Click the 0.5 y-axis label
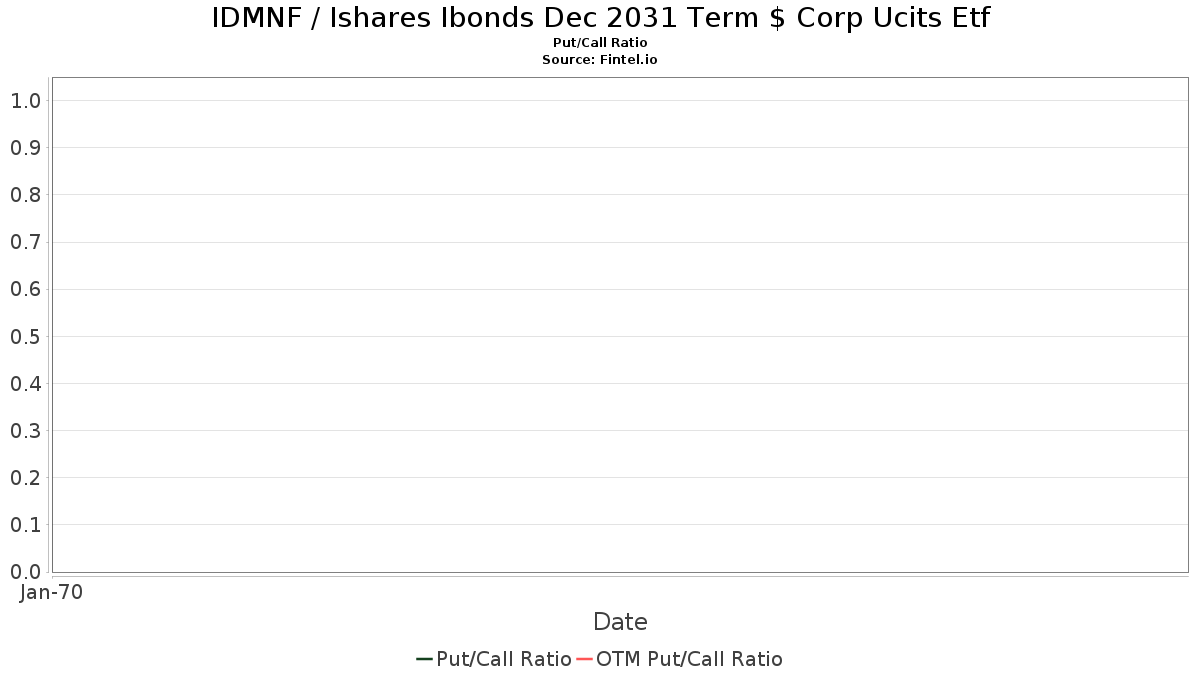This screenshot has width=1200, height=675. click(25, 336)
